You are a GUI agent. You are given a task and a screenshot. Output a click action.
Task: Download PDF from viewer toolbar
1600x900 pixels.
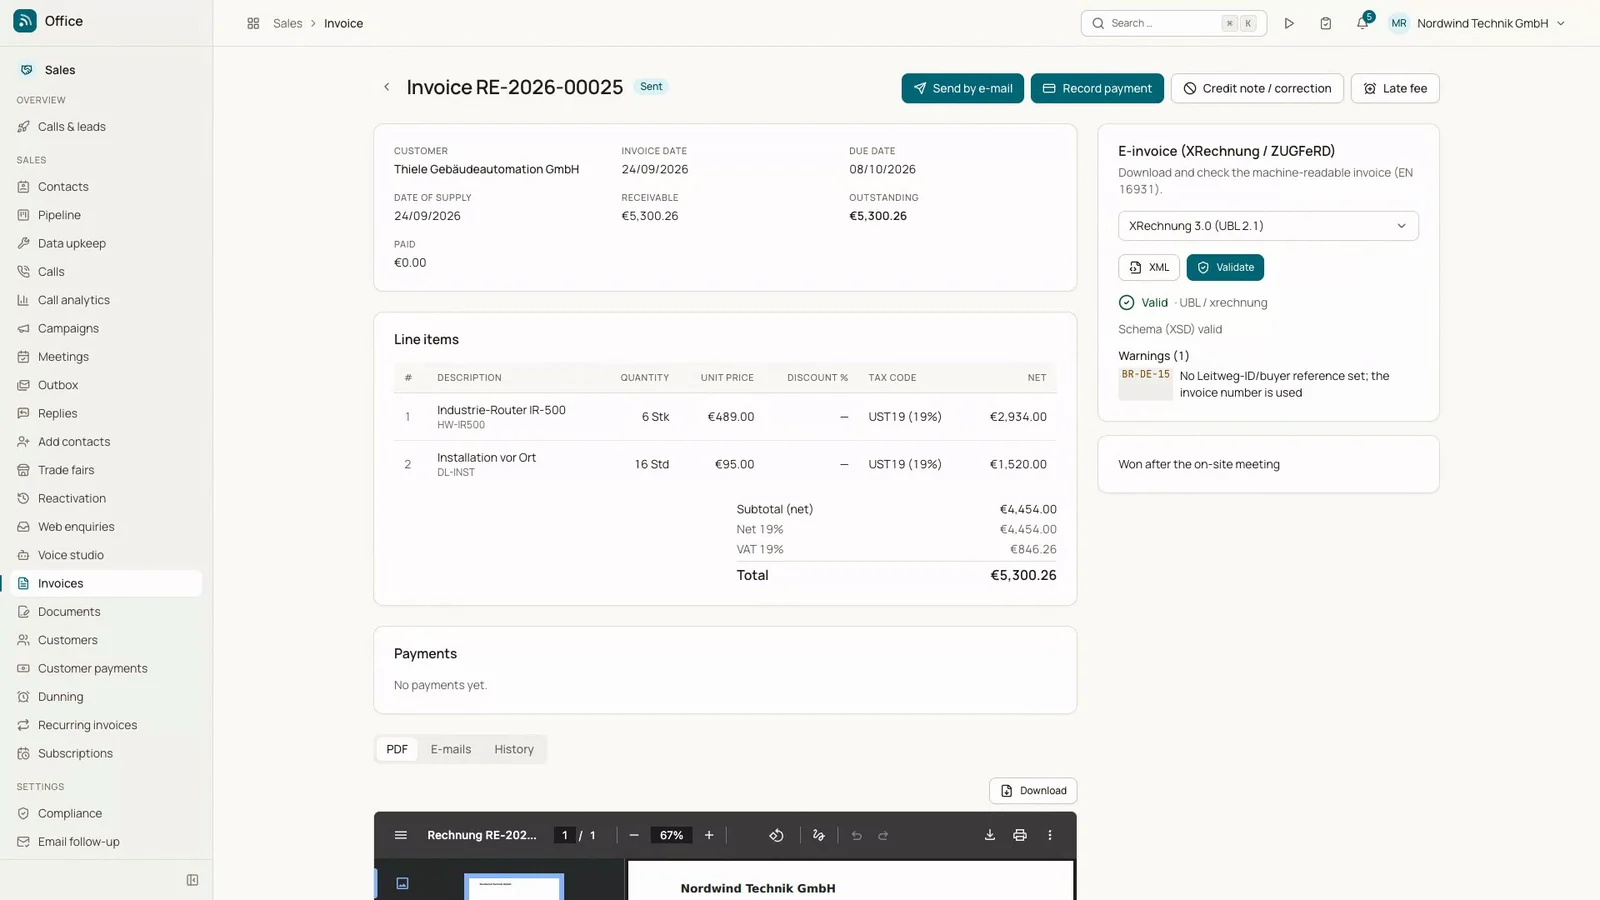(x=990, y=835)
